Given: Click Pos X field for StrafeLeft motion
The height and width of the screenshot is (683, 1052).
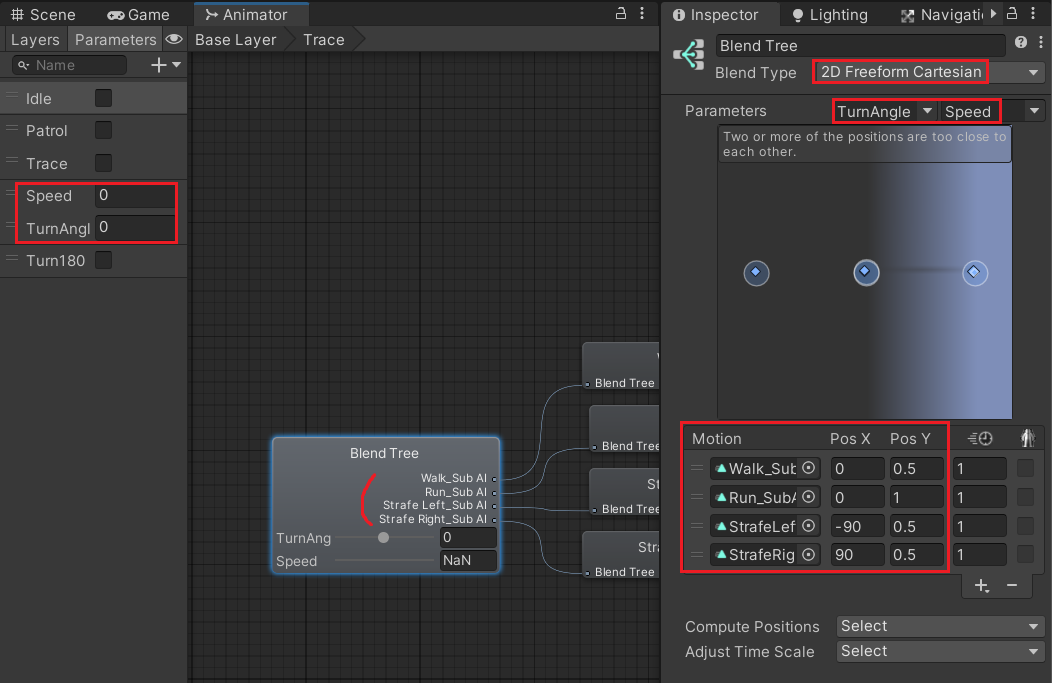Looking at the screenshot, I should tap(857, 526).
